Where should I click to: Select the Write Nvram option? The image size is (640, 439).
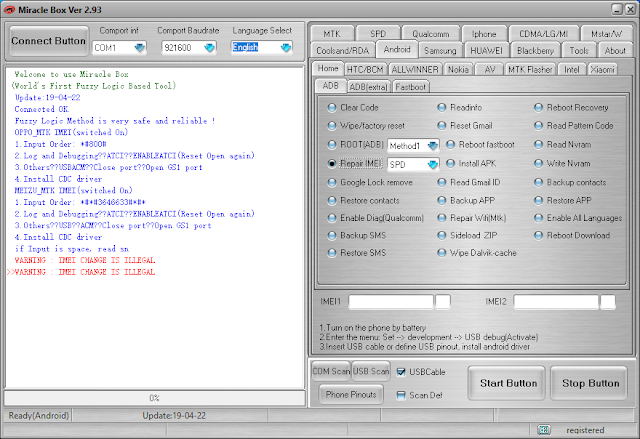coord(538,164)
